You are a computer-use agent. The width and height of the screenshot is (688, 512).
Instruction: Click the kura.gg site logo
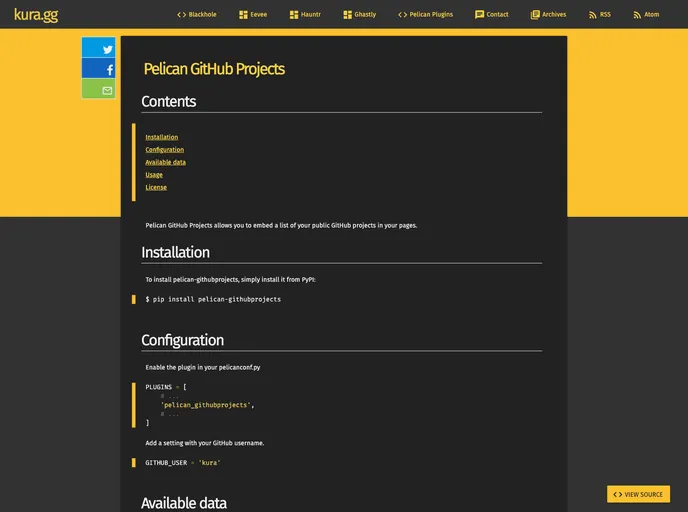pos(36,15)
